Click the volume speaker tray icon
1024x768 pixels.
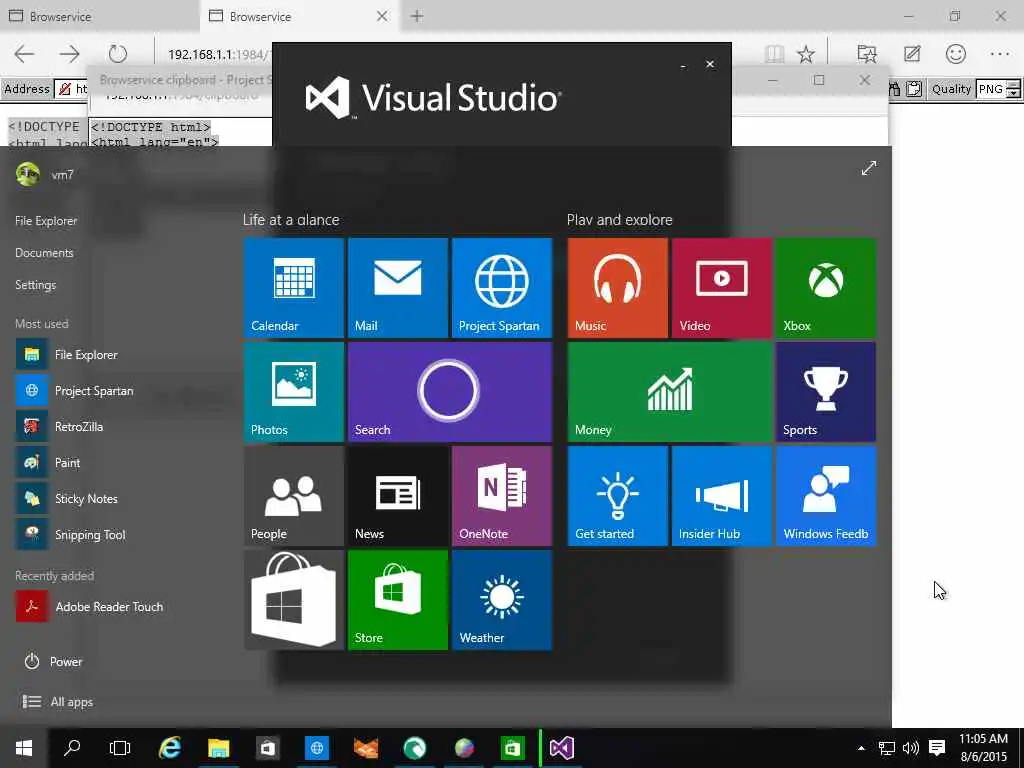(910, 748)
